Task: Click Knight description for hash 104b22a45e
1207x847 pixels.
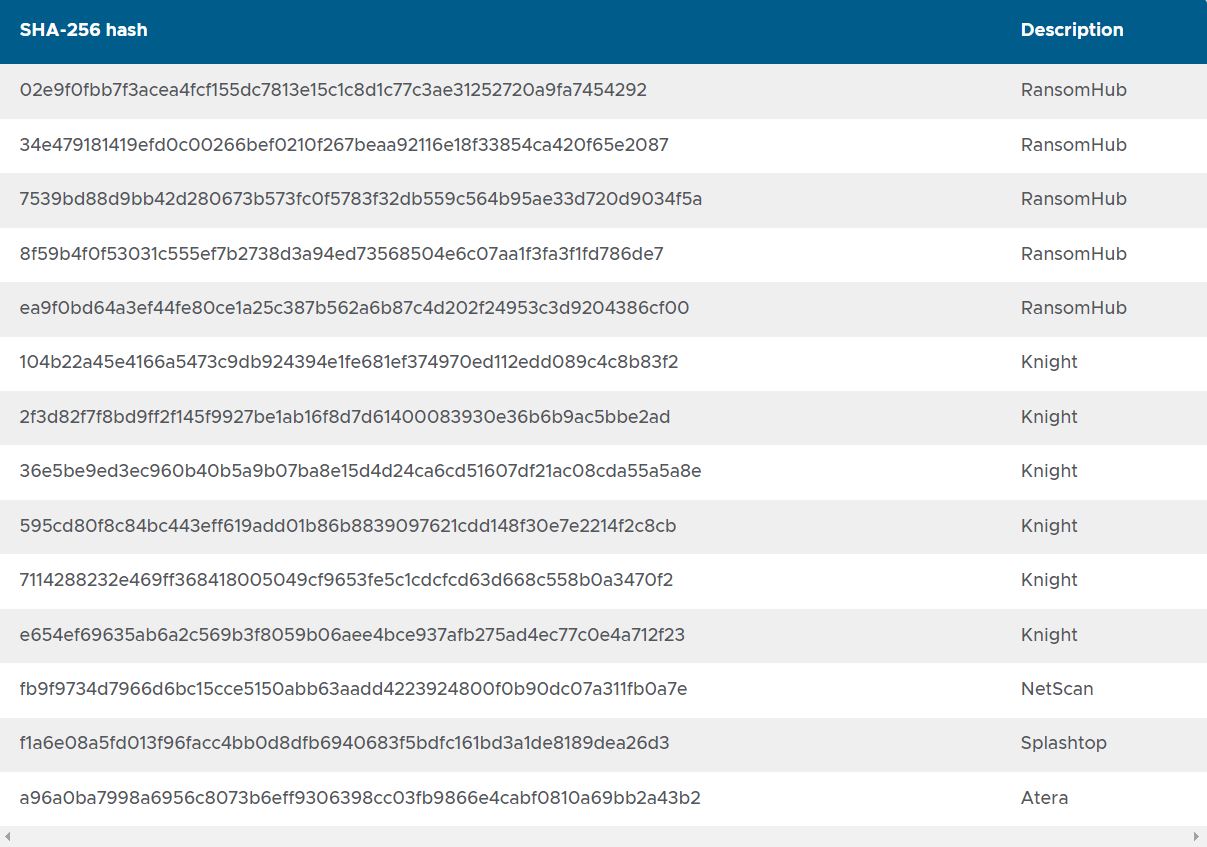Action: tap(1049, 362)
